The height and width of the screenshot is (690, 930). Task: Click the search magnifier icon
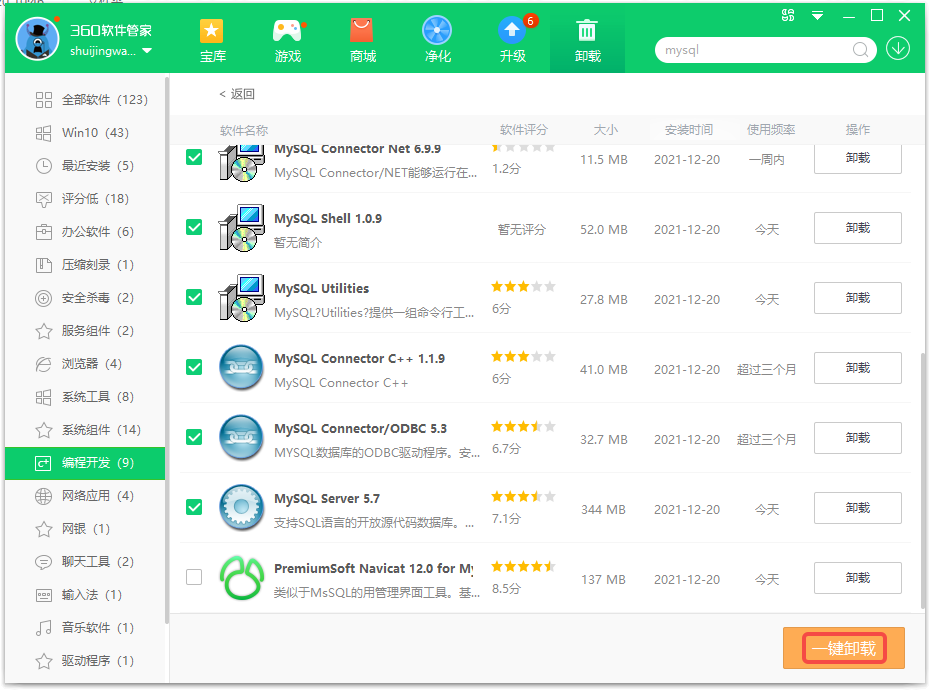point(860,49)
